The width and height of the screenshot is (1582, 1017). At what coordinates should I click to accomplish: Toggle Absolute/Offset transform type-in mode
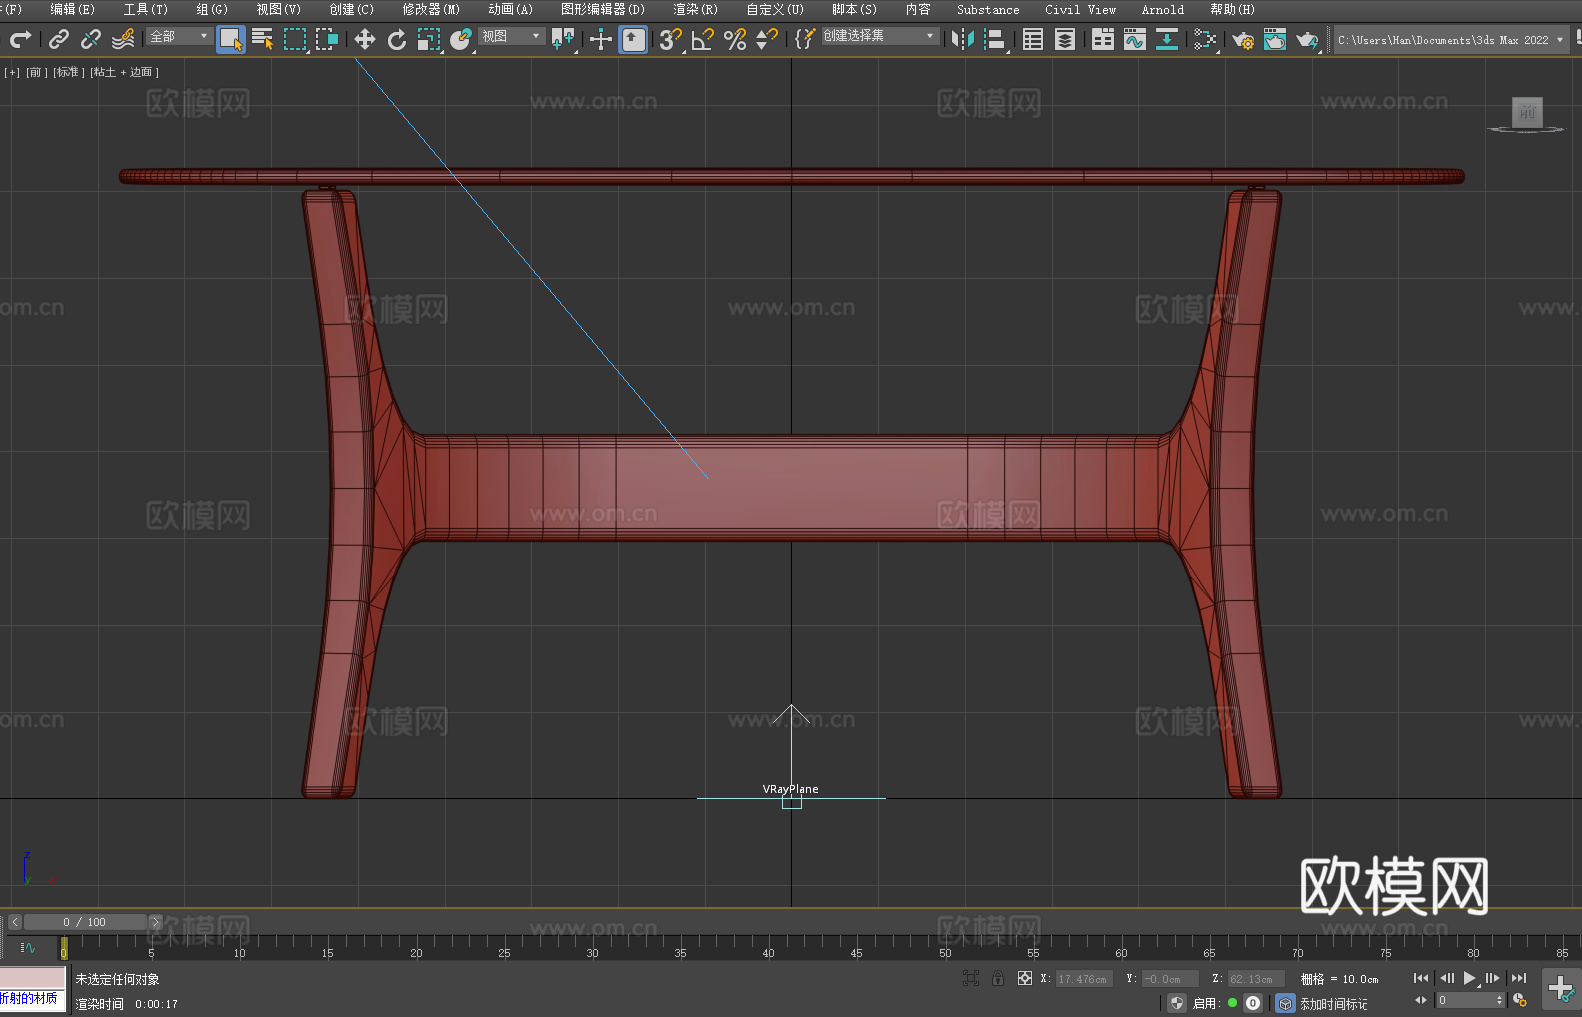[1025, 978]
